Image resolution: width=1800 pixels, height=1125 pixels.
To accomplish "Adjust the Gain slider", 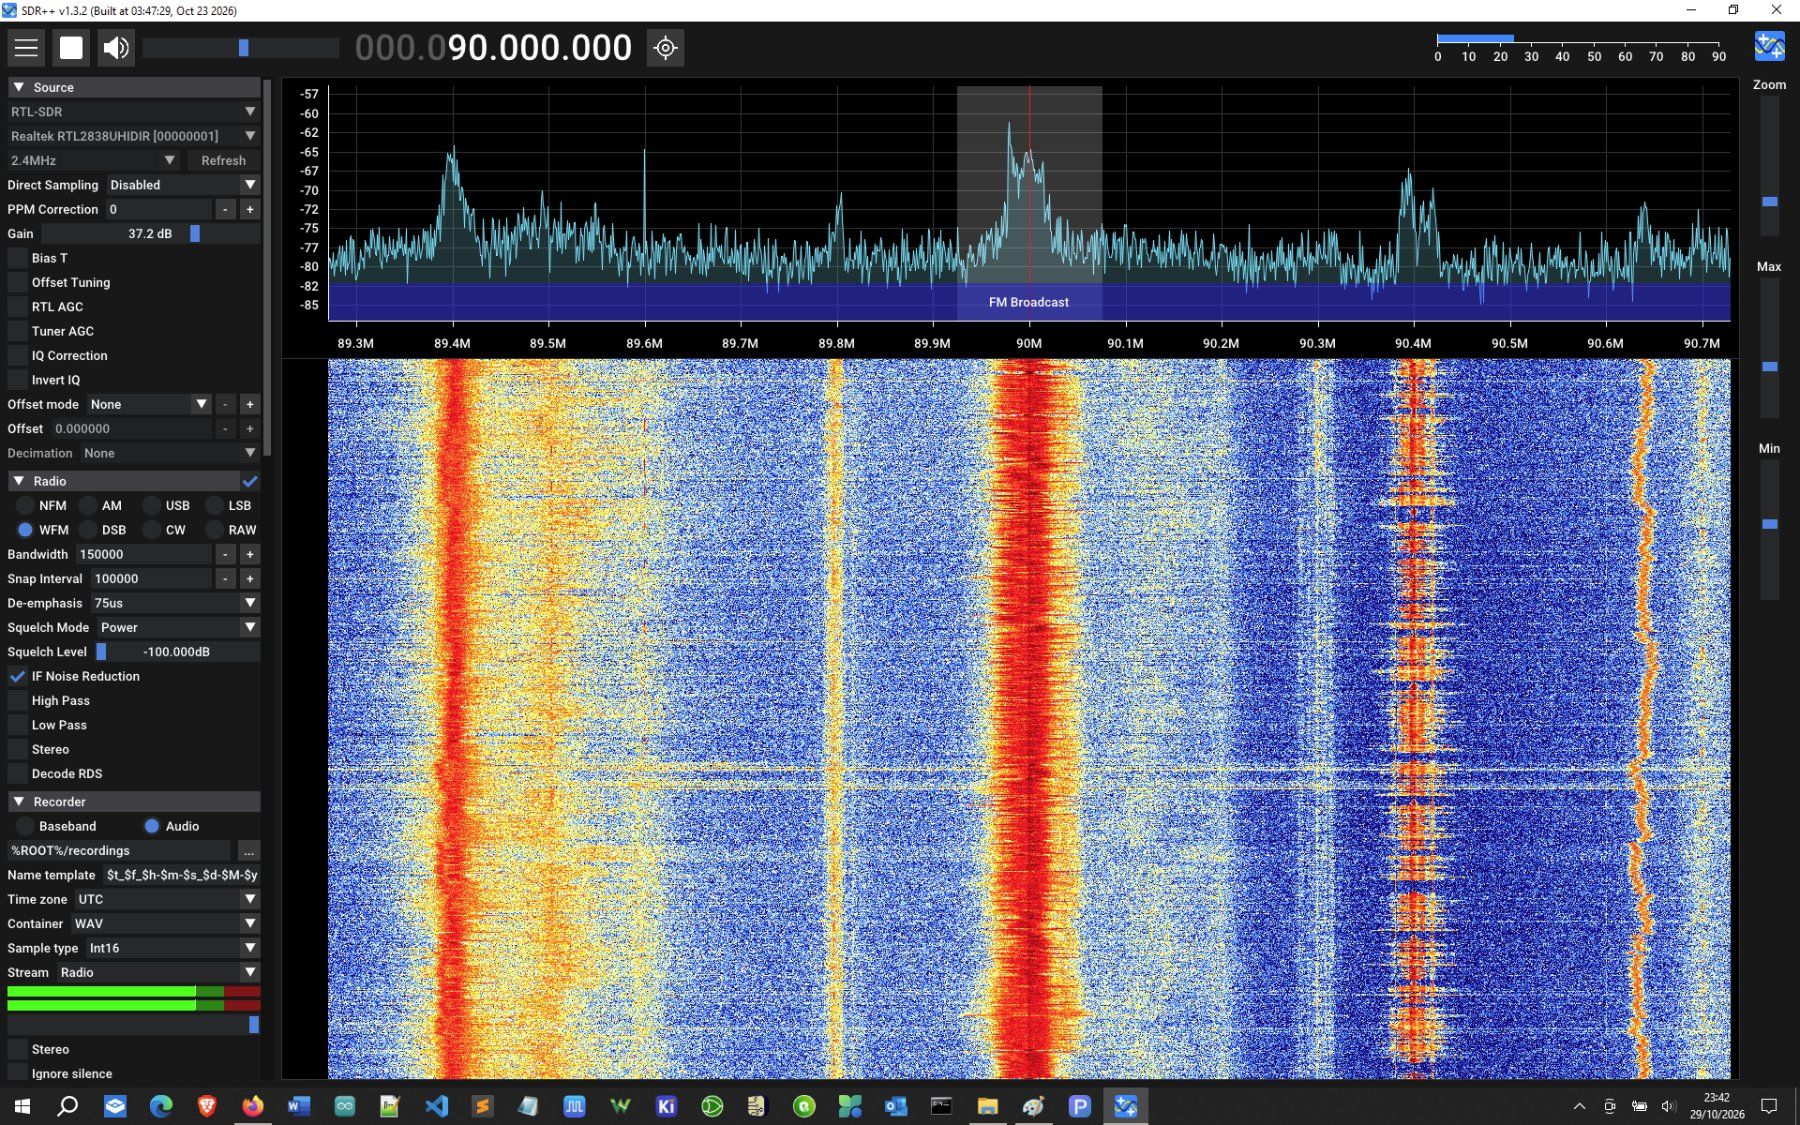I will tap(149, 233).
